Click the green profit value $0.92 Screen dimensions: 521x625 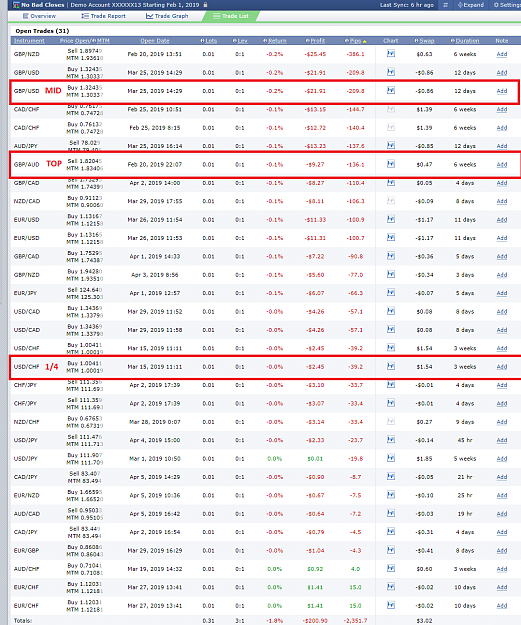point(315,569)
